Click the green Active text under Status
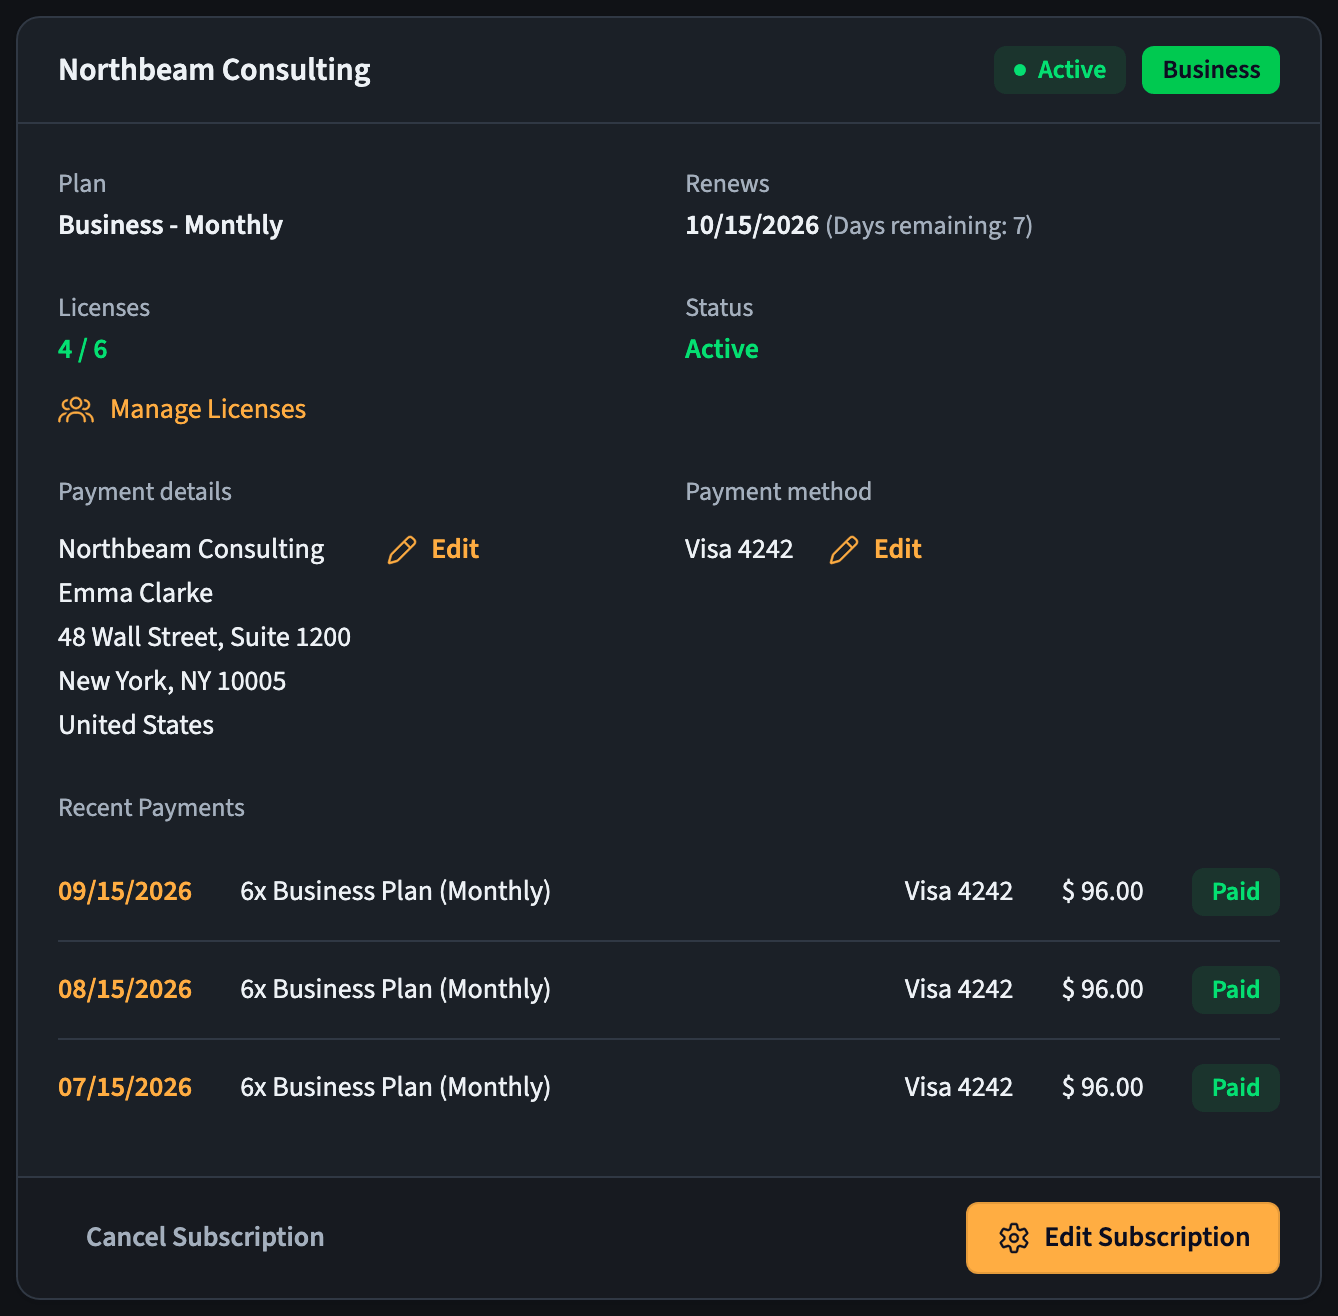 tap(722, 349)
